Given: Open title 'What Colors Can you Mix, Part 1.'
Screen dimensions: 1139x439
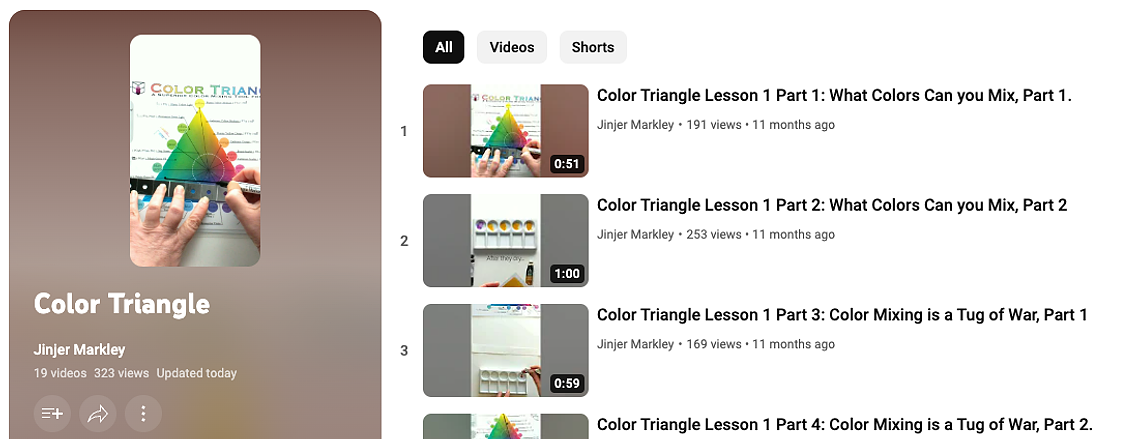Looking at the screenshot, I should coord(834,95).
